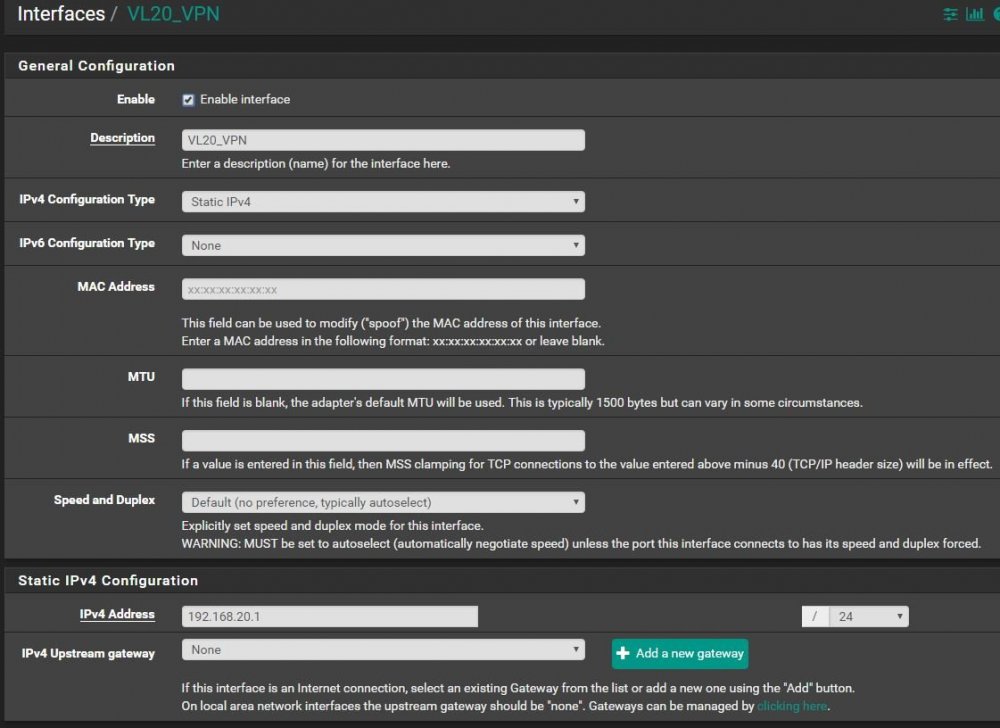Follow the 'clicking here' gateways link
Screen dimensions: 1000x728
click(791, 706)
